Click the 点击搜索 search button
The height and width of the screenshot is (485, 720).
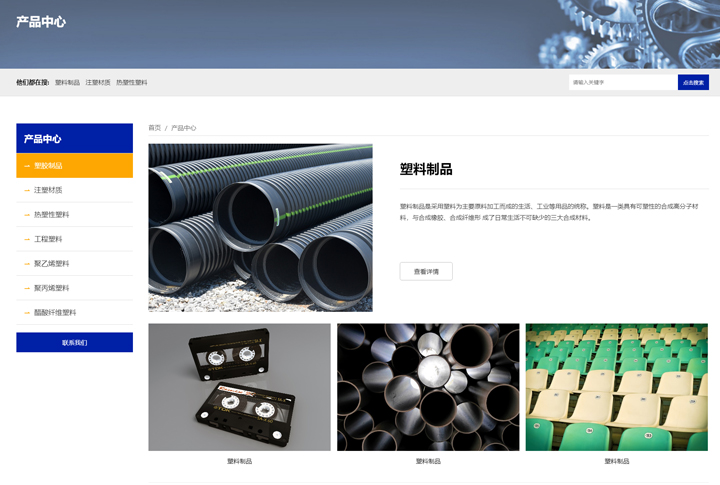[x=693, y=82]
